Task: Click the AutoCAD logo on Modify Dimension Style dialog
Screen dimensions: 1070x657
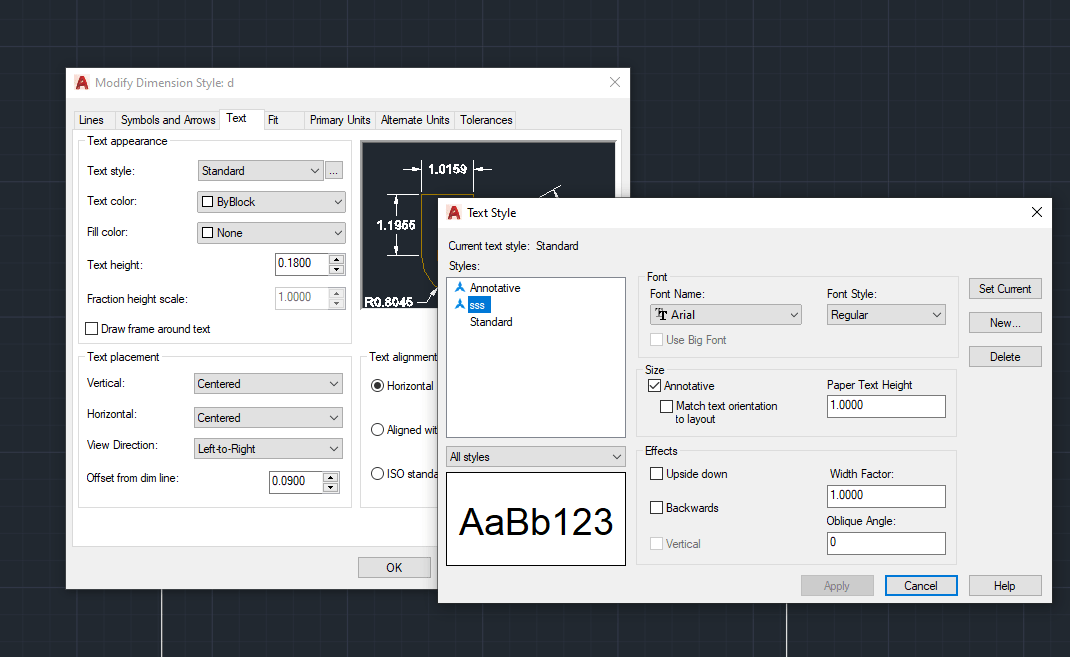Action: 81,83
